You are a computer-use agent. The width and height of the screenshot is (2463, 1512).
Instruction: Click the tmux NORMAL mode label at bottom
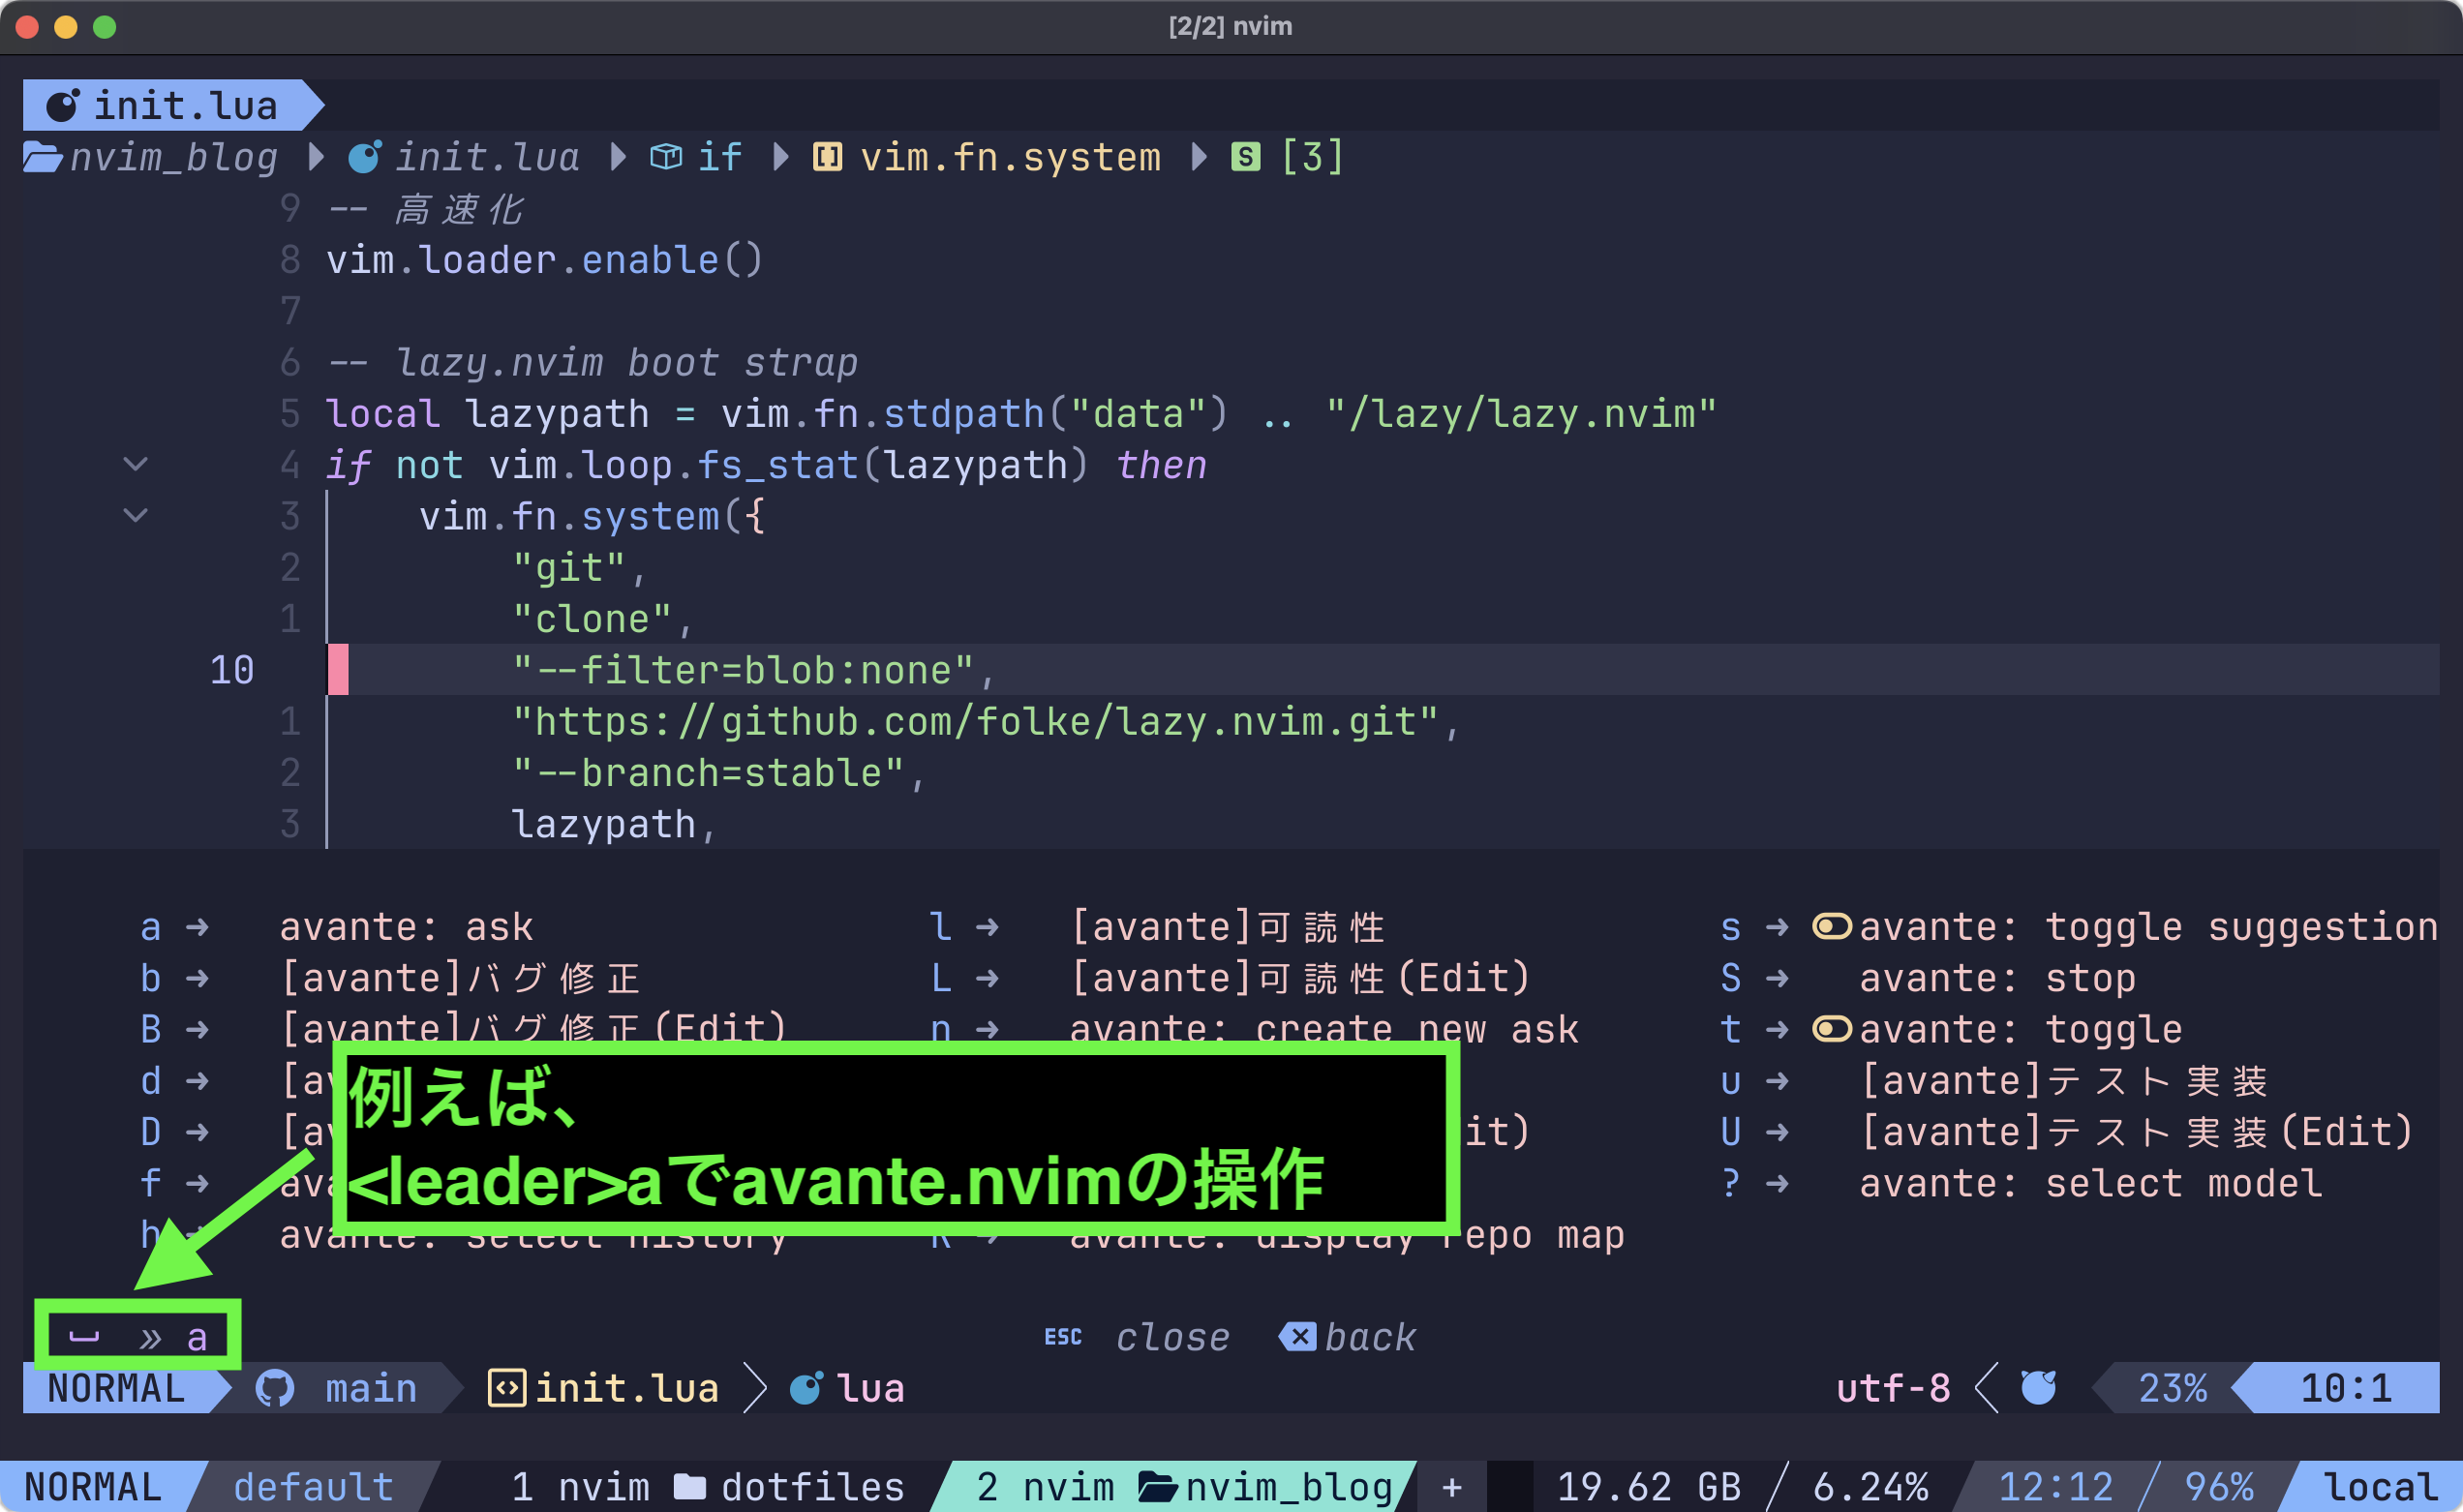pos(93,1487)
